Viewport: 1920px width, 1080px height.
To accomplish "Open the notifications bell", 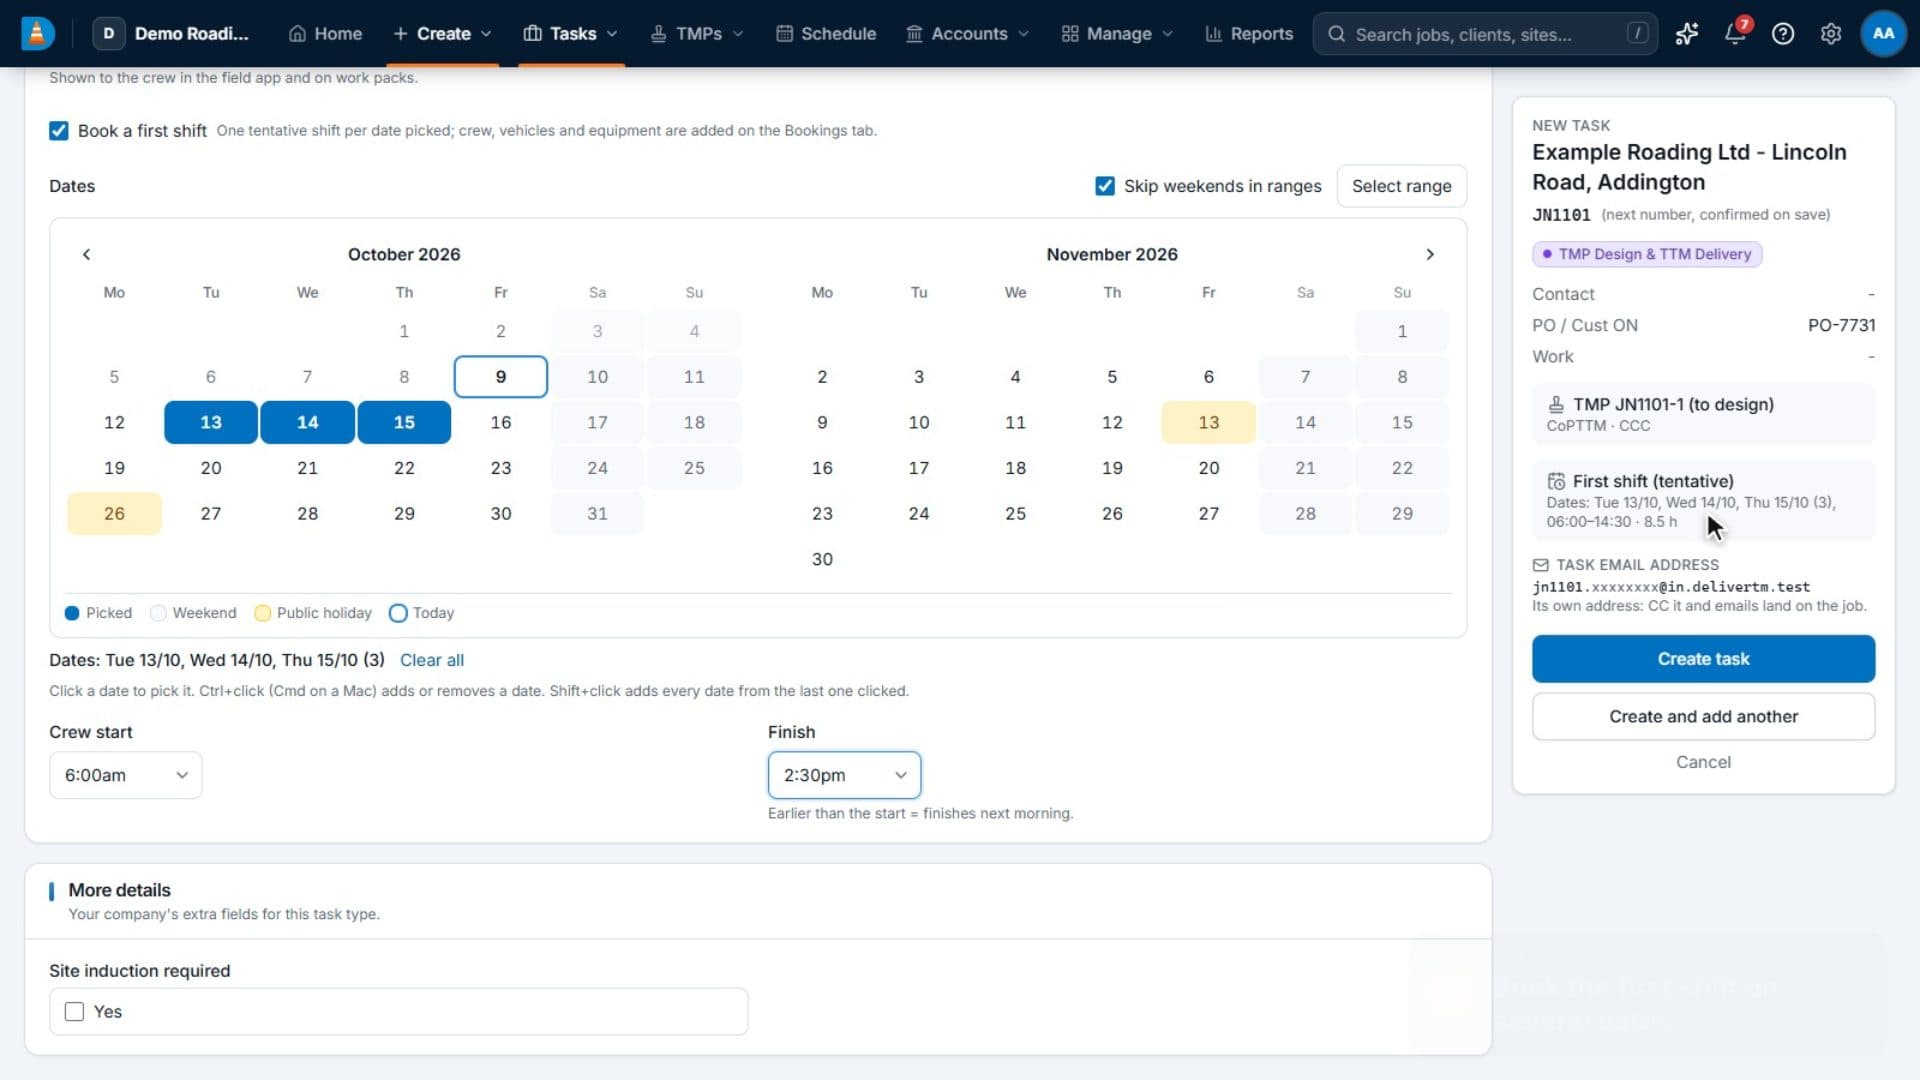I will point(1735,34).
